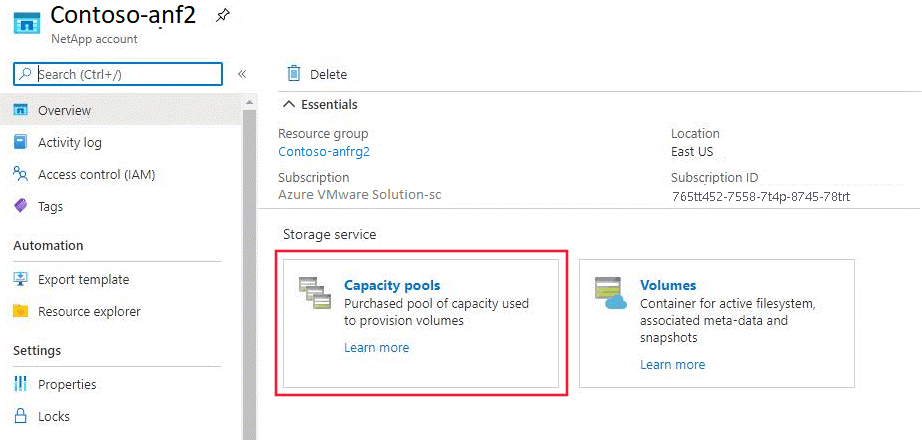Click the Volumes tile icon
Screen dimensions: 922x440
tap(609, 293)
